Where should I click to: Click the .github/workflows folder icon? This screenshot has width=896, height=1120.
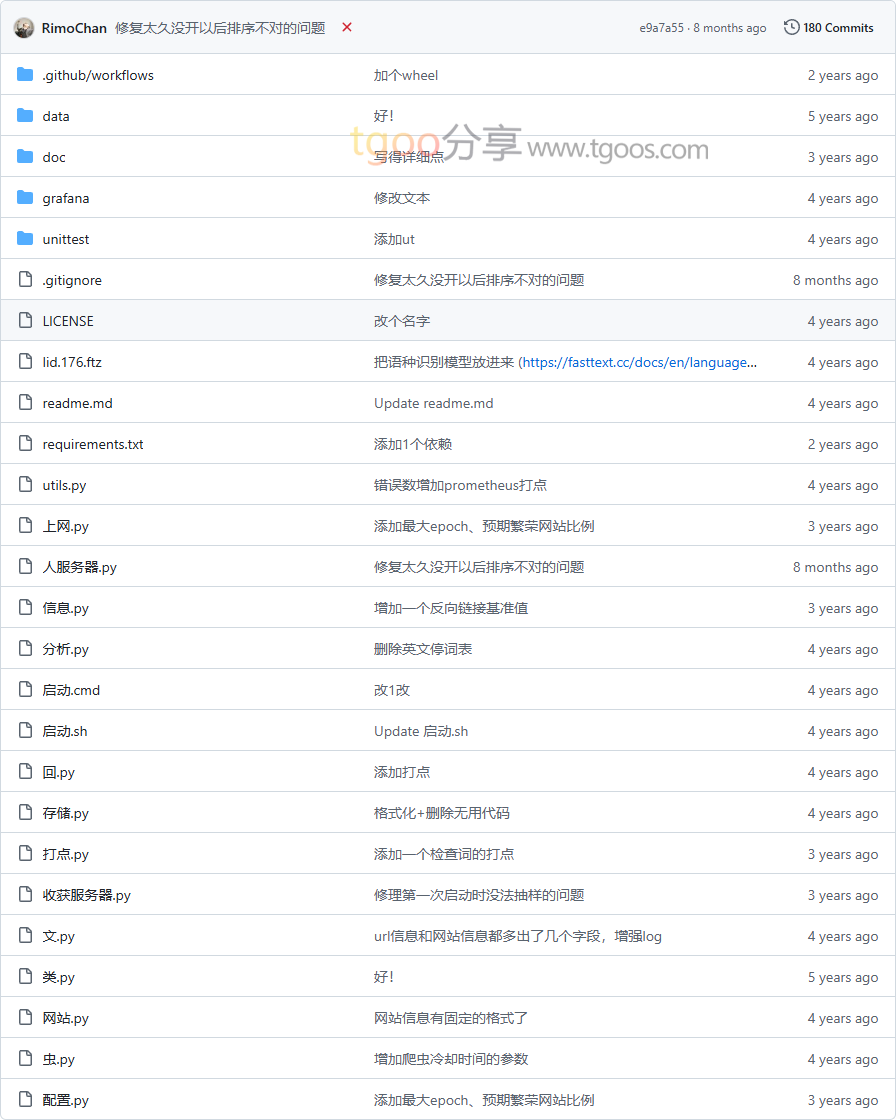pyautogui.click(x=25, y=75)
